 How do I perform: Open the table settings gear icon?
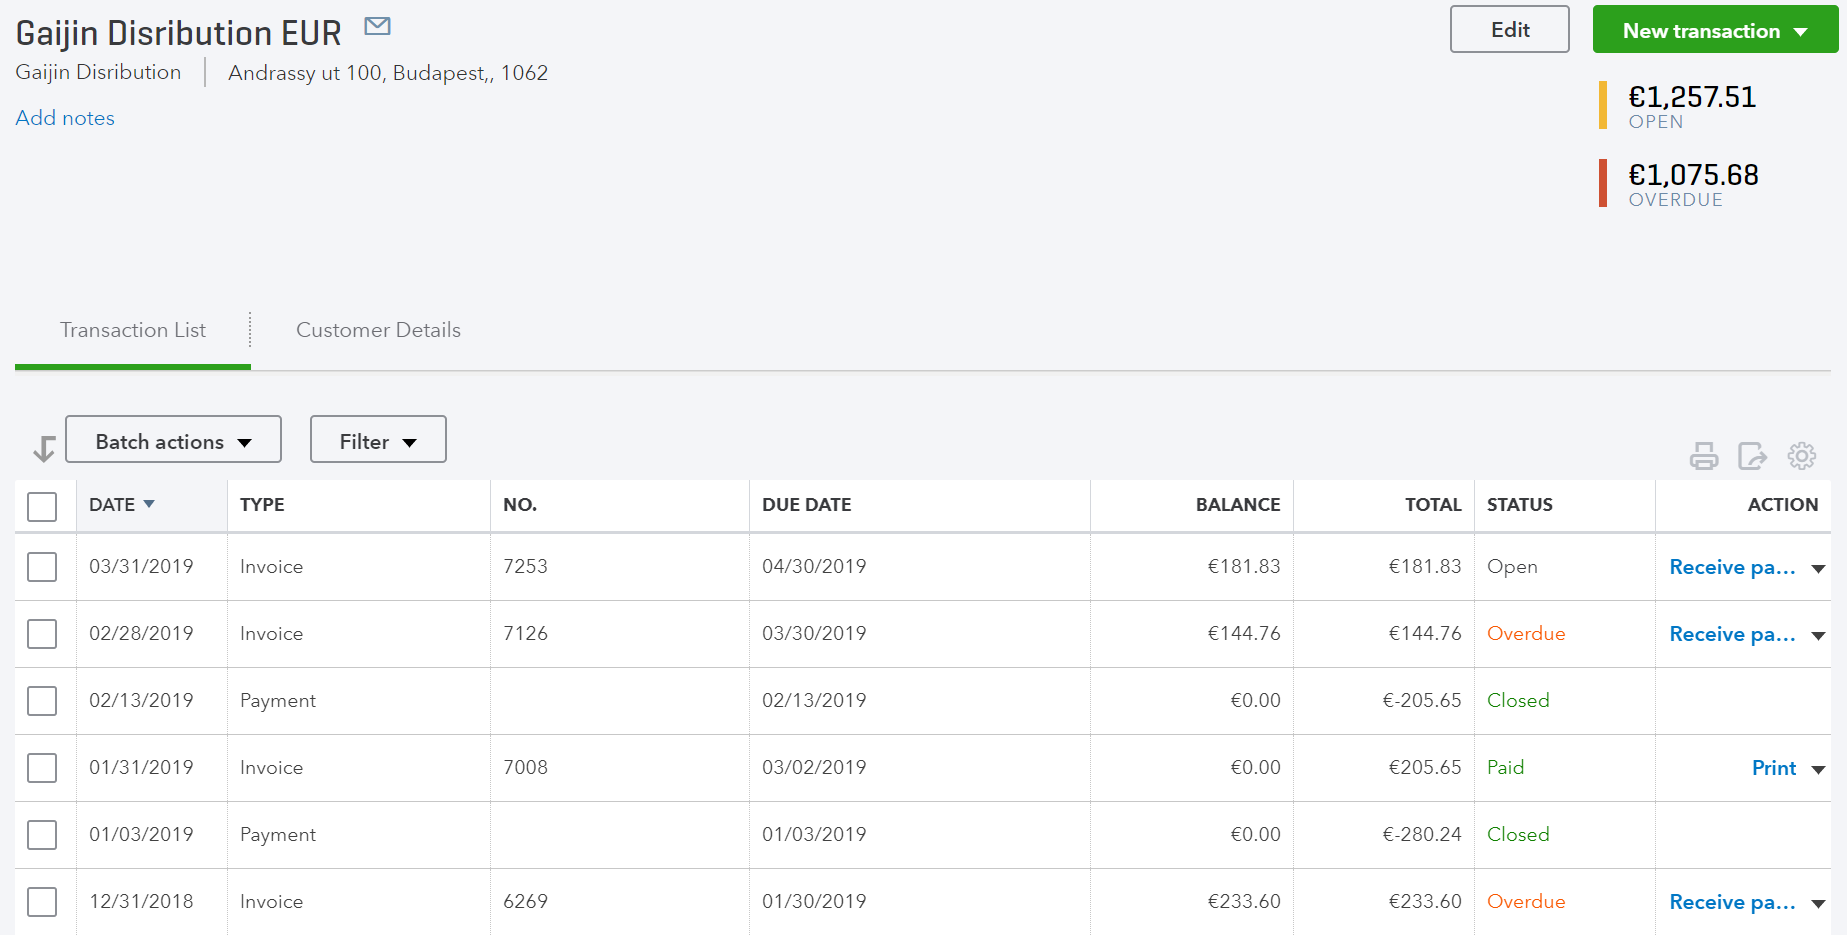[x=1801, y=456]
